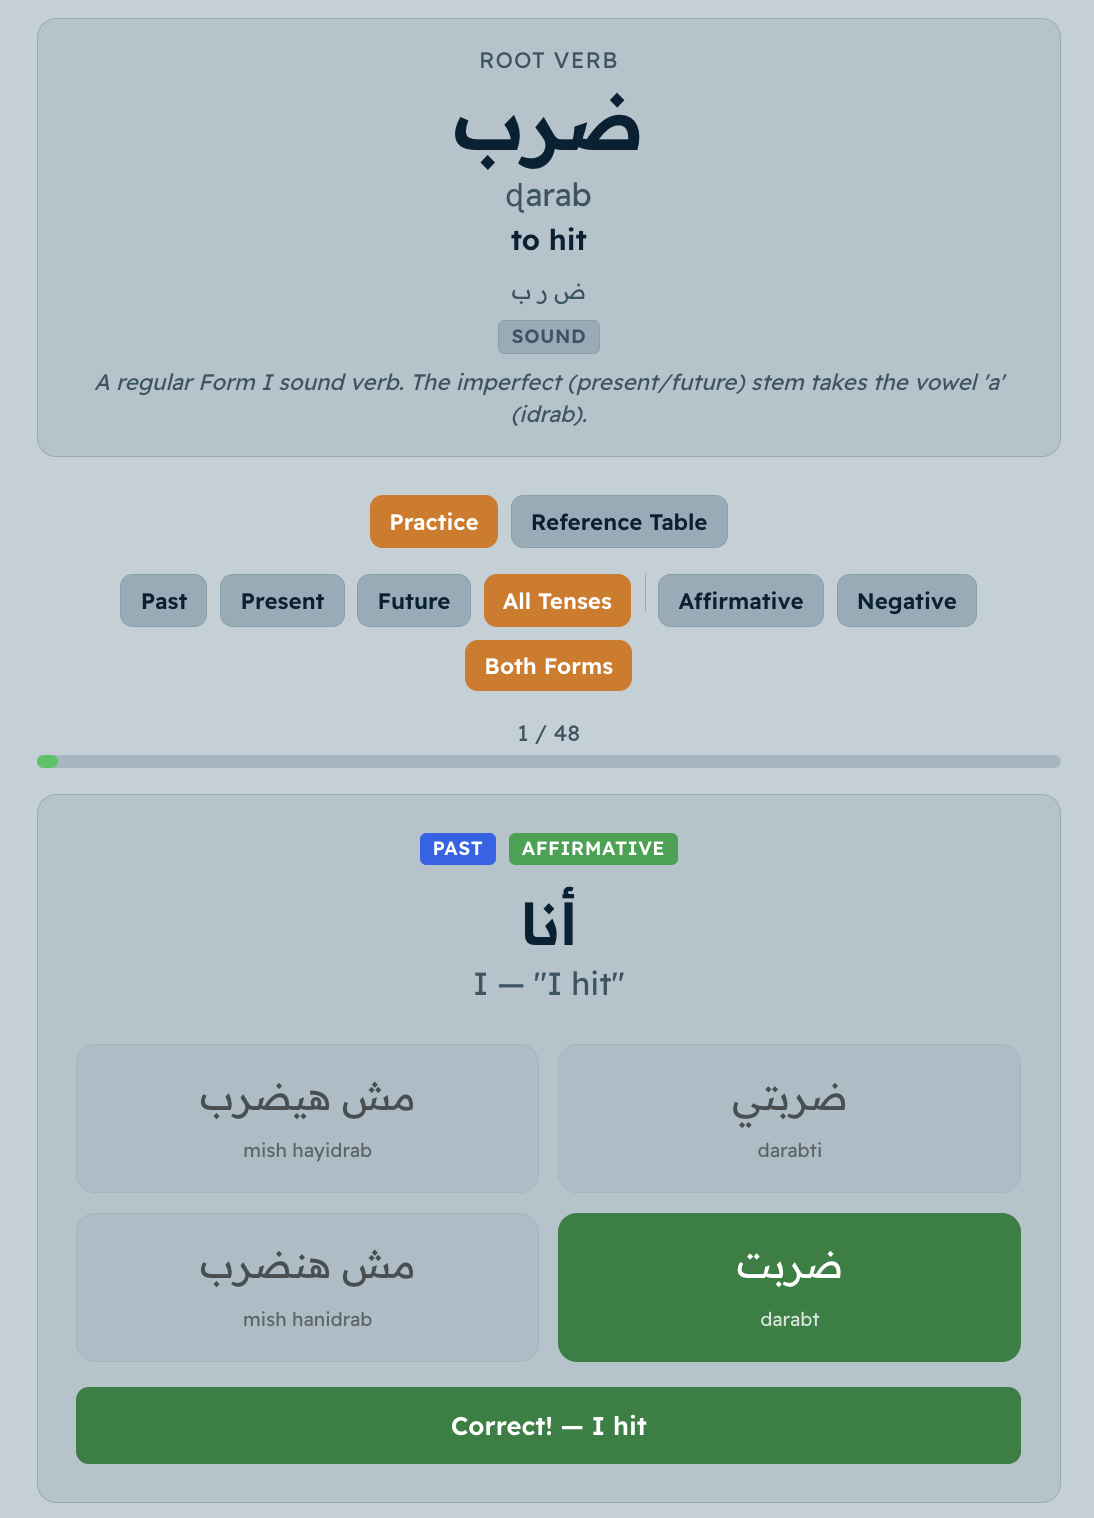This screenshot has width=1094, height=1518.
Task: Click the AFFIRMATIVE badge
Action: [x=593, y=848]
